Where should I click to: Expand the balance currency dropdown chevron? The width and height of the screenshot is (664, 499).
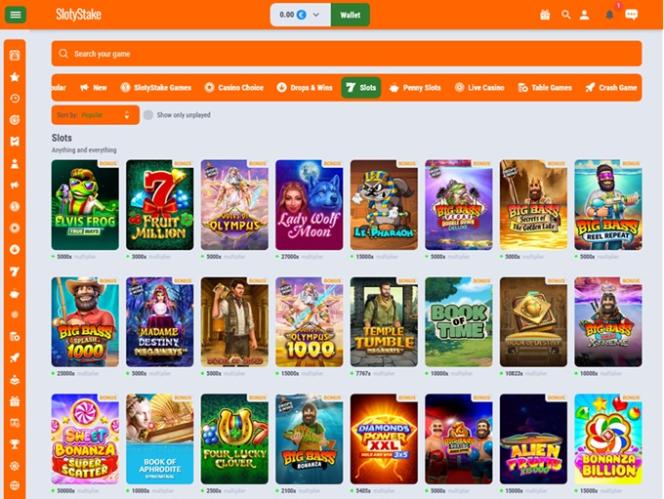coord(316,15)
